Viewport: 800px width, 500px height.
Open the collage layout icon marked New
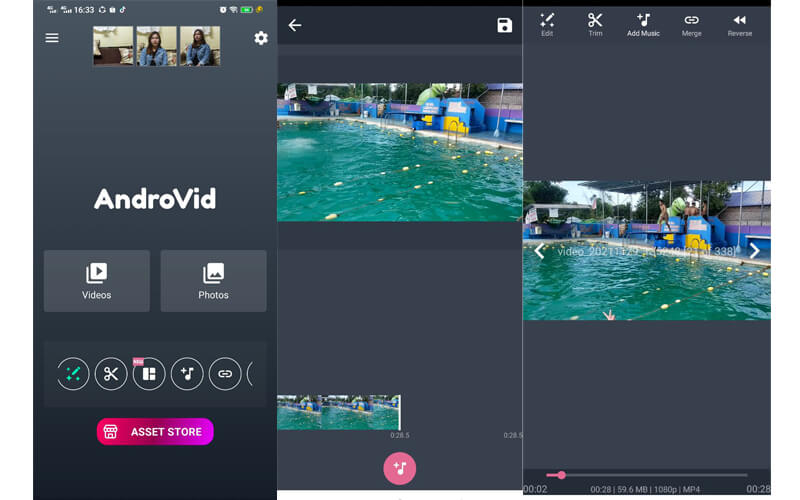(x=149, y=374)
